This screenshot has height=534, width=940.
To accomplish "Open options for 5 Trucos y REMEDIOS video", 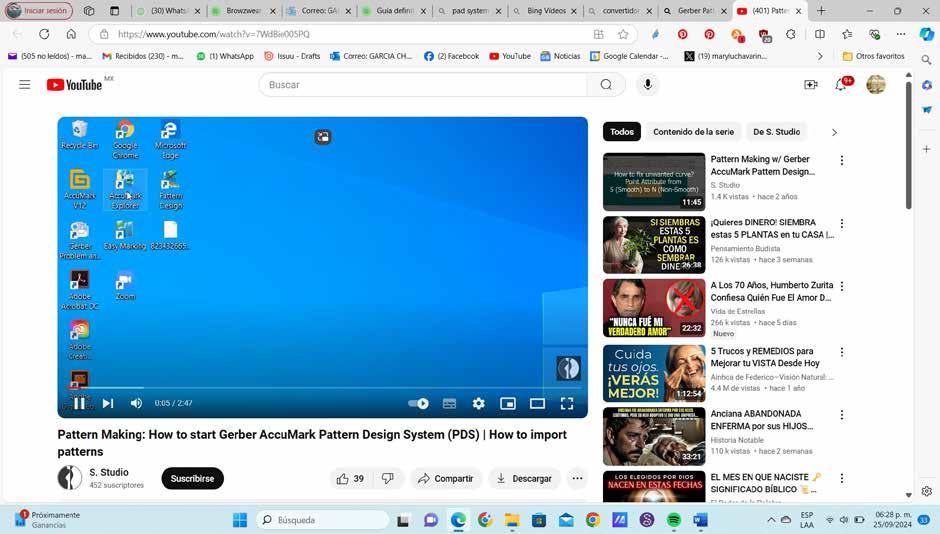I will 842,352.
